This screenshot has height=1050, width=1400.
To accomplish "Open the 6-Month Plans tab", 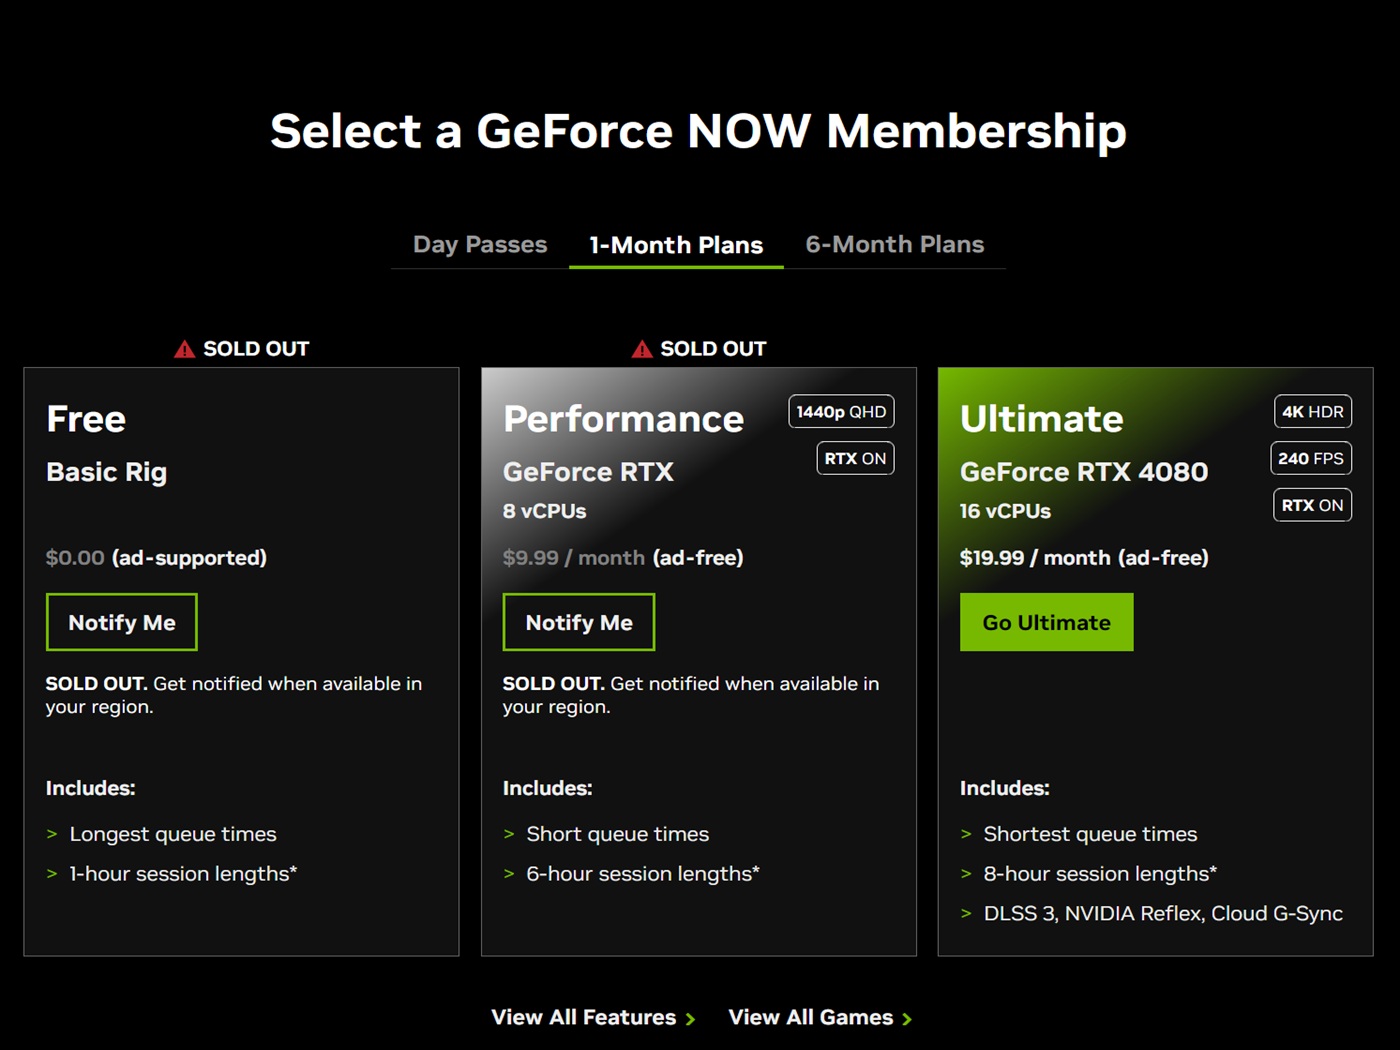I will click(895, 245).
